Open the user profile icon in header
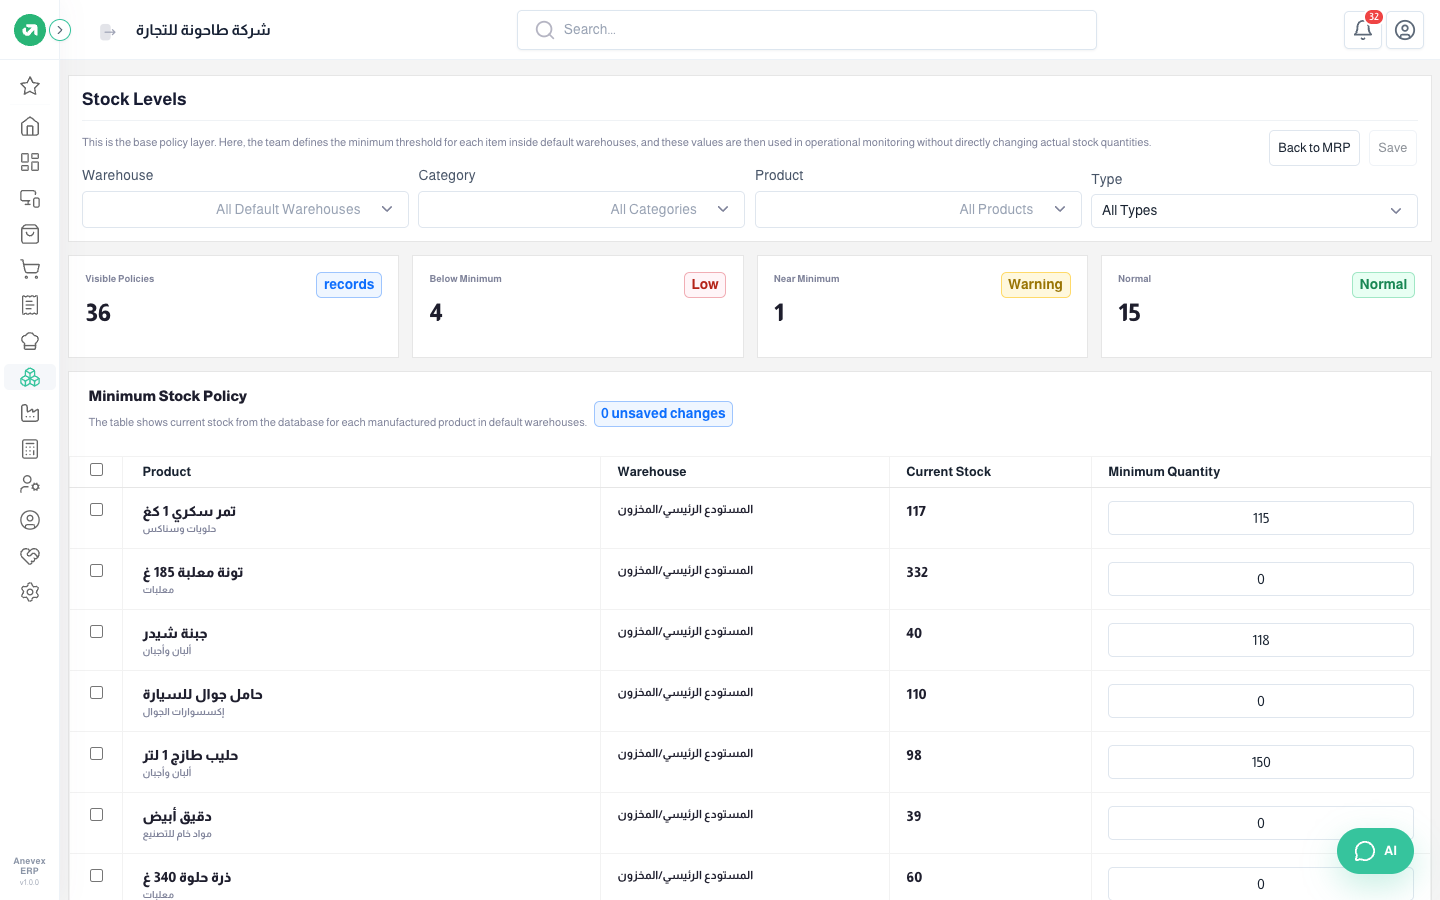The height and width of the screenshot is (900, 1440). (x=1405, y=30)
